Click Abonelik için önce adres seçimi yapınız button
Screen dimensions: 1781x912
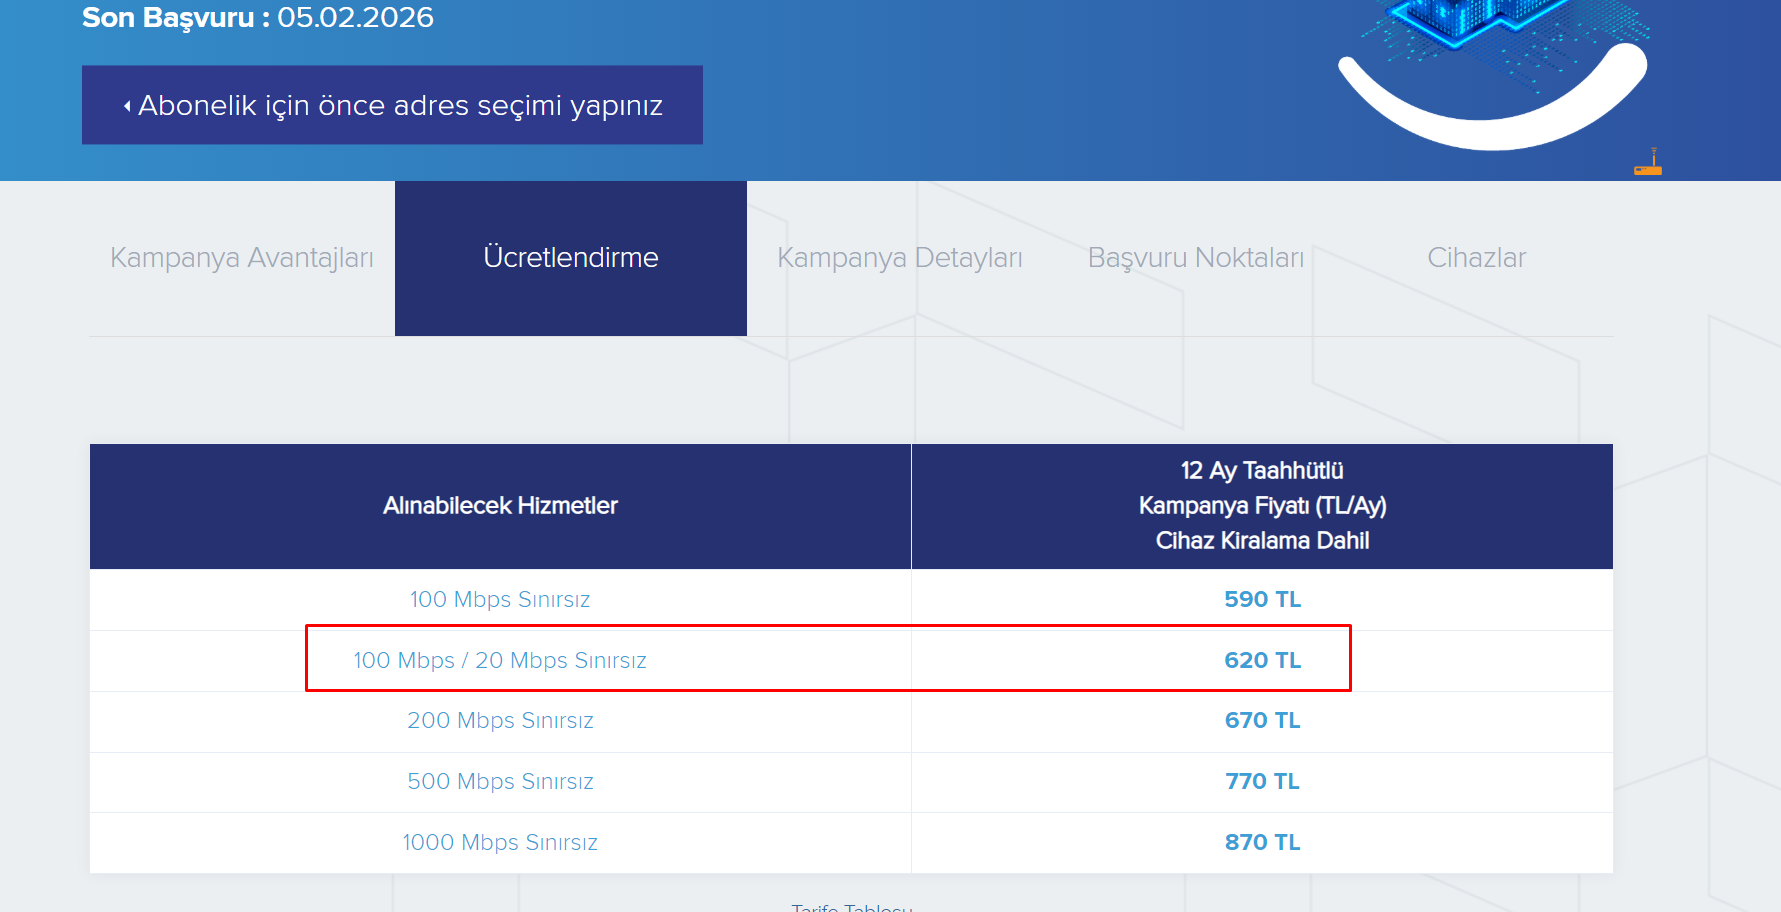(x=392, y=105)
